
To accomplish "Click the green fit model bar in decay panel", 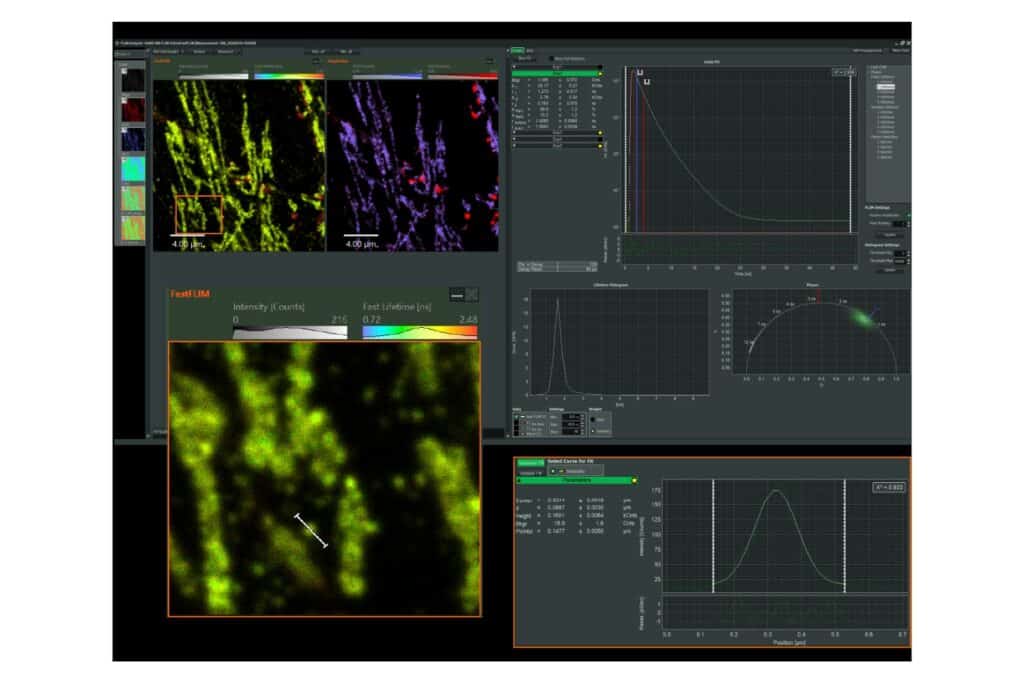I will pyautogui.click(x=555, y=74).
